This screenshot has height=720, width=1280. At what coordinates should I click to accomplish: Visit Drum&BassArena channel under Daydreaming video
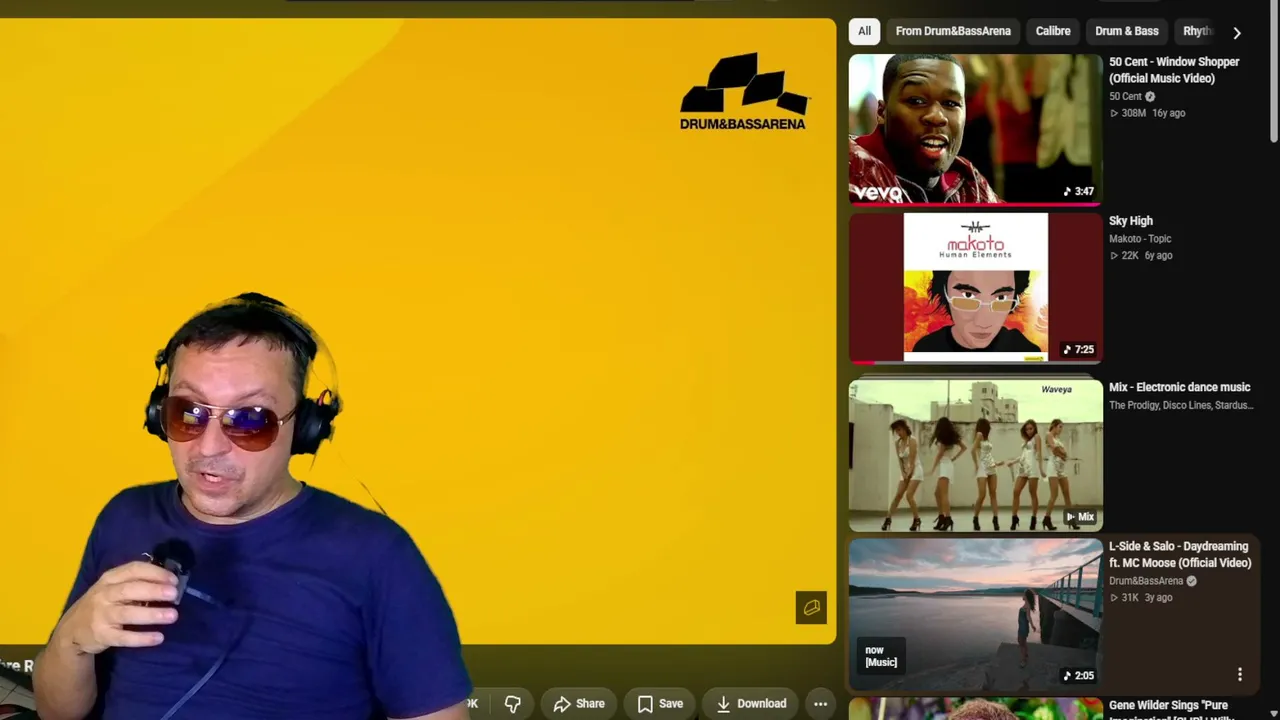click(x=1146, y=581)
